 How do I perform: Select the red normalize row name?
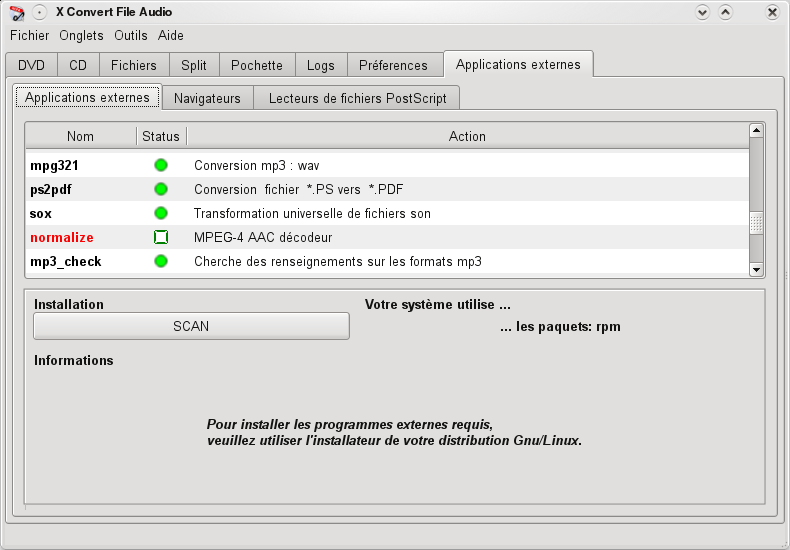(x=62, y=237)
